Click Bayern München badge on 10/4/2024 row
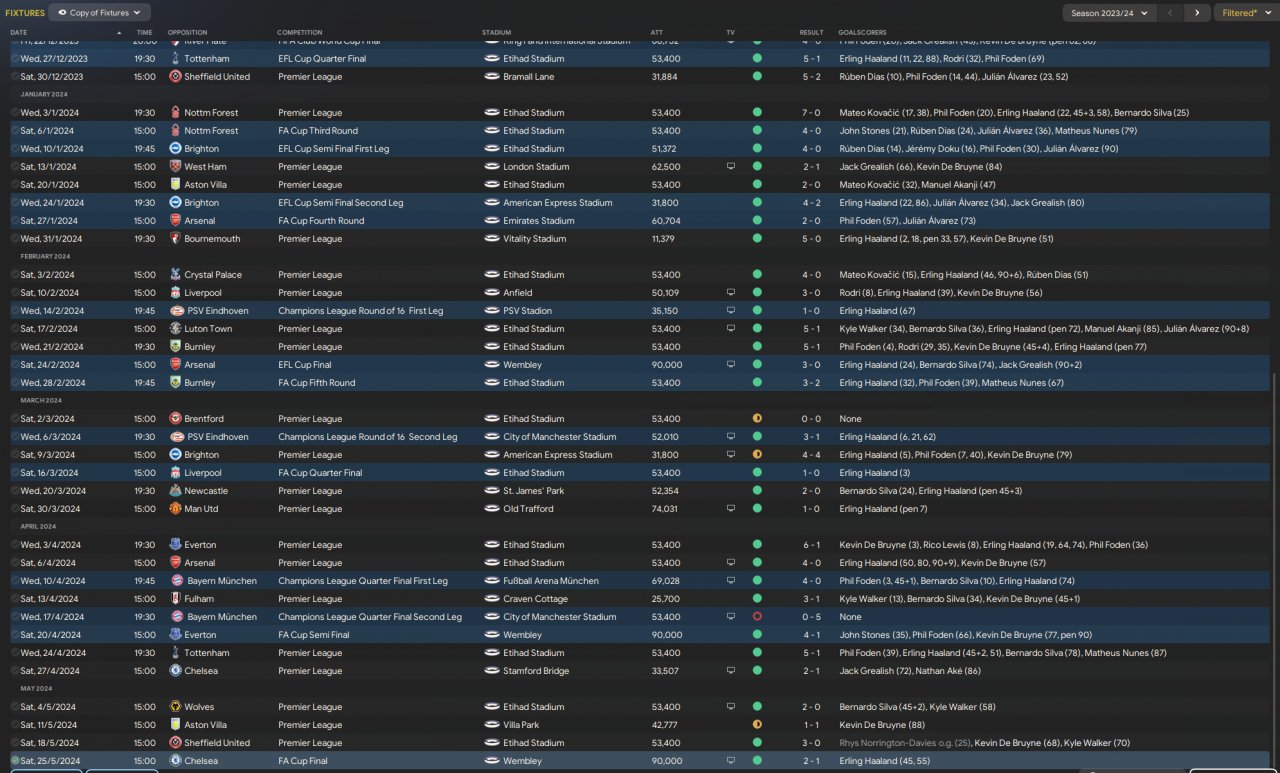Screen dimensions: 1280x773 pyautogui.click(x=176, y=581)
